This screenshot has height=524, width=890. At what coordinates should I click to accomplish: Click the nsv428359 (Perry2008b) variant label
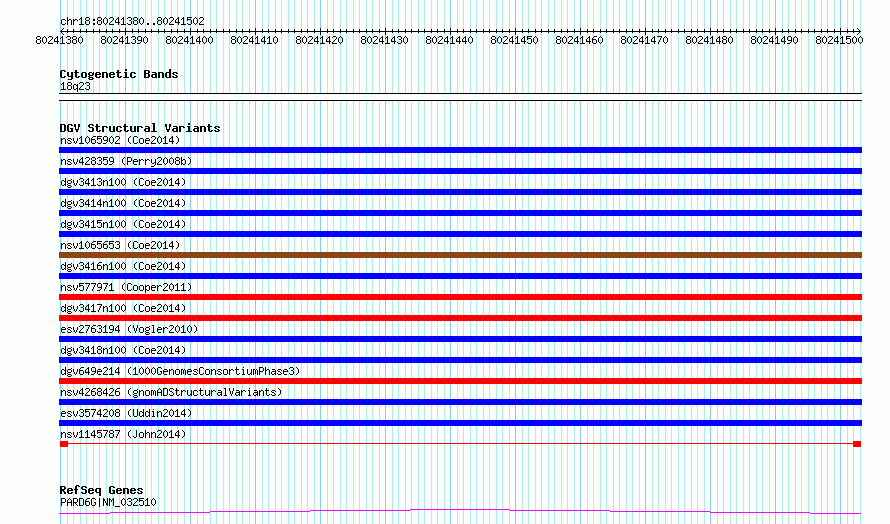tap(126, 161)
